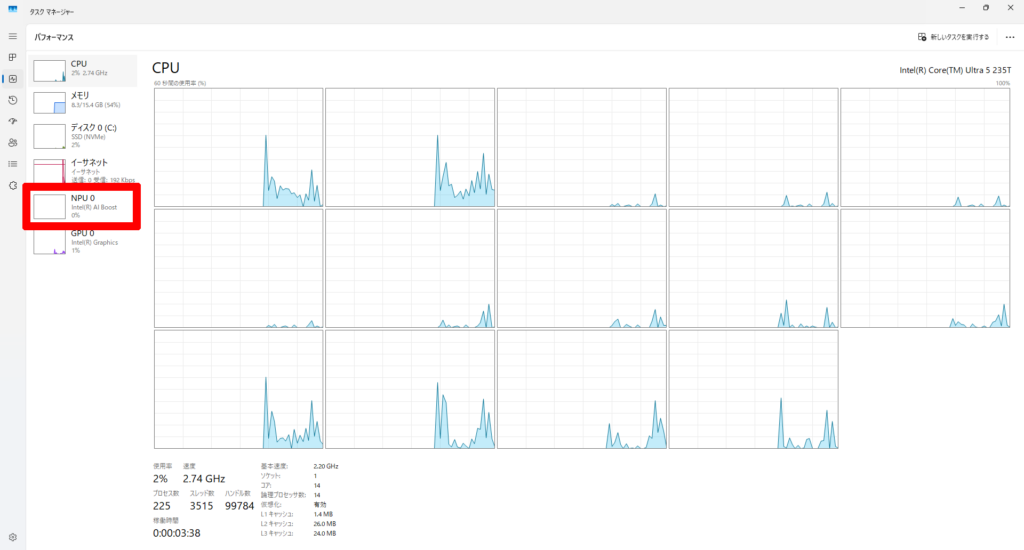Open the Startup apps page icon

click(x=13, y=121)
